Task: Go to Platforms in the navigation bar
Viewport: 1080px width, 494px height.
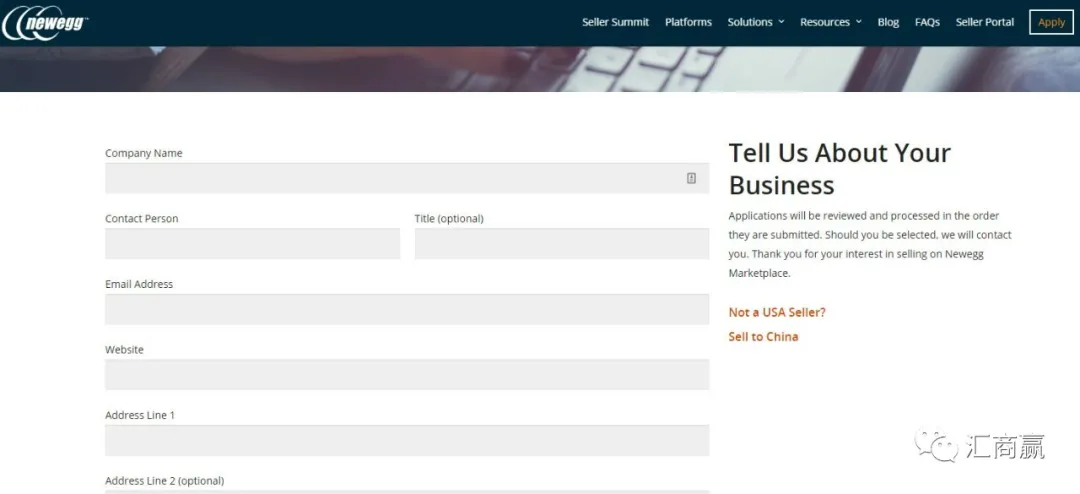Action: click(x=688, y=22)
